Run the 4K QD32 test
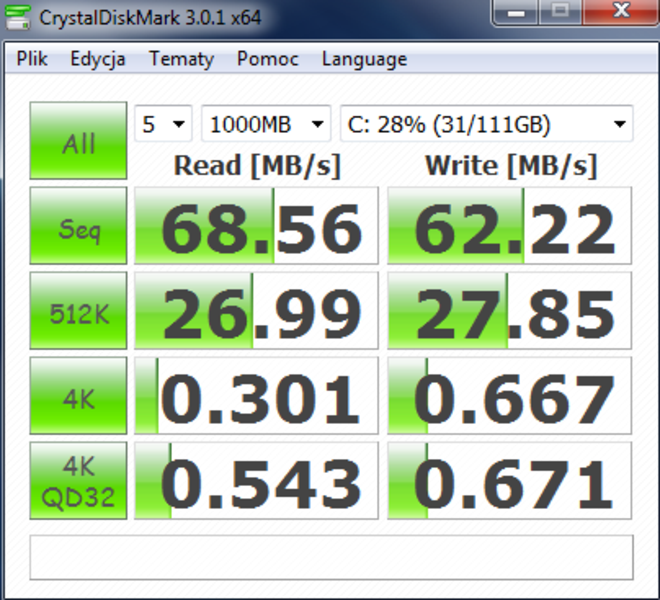 [78, 480]
